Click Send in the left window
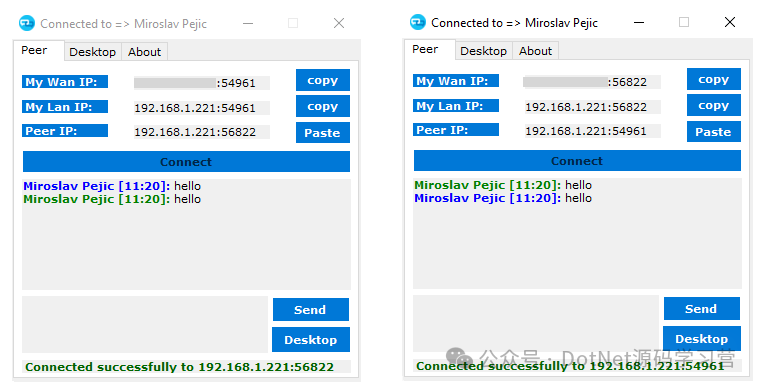Image resolution: width=760 pixels, height=389 pixels. click(311, 310)
